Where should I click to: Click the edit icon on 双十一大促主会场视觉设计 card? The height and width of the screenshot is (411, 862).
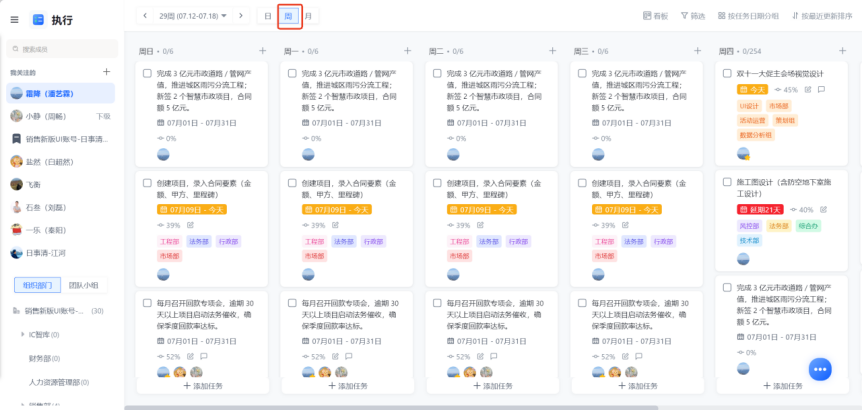point(808,90)
